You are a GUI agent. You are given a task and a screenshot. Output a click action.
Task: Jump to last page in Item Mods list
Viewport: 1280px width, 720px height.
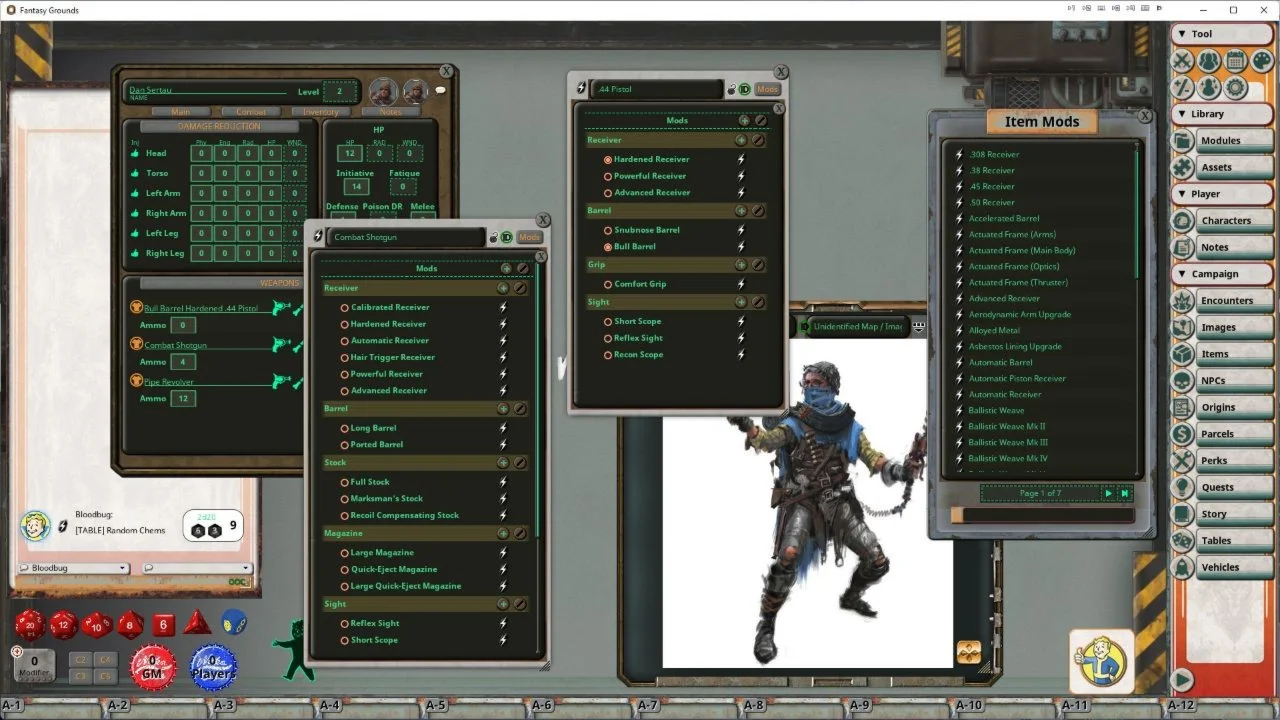pos(1125,493)
